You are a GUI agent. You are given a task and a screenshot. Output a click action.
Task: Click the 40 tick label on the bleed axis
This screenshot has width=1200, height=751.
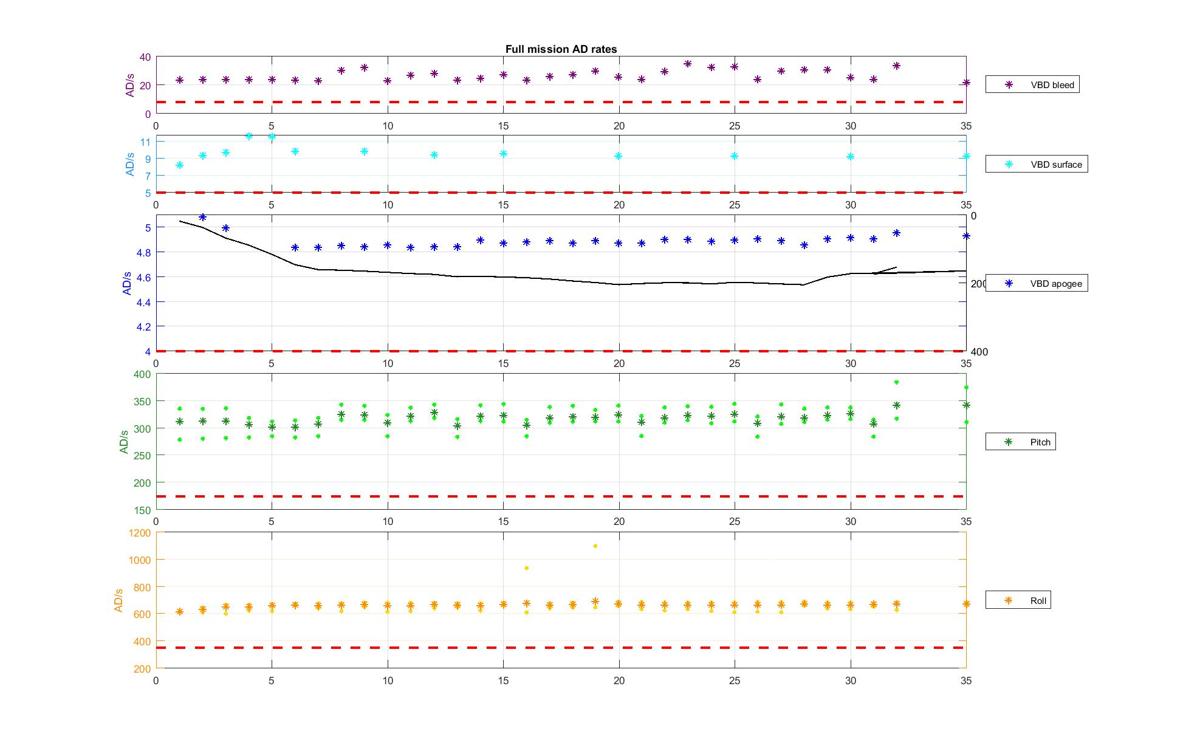pyautogui.click(x=146, y=58)
